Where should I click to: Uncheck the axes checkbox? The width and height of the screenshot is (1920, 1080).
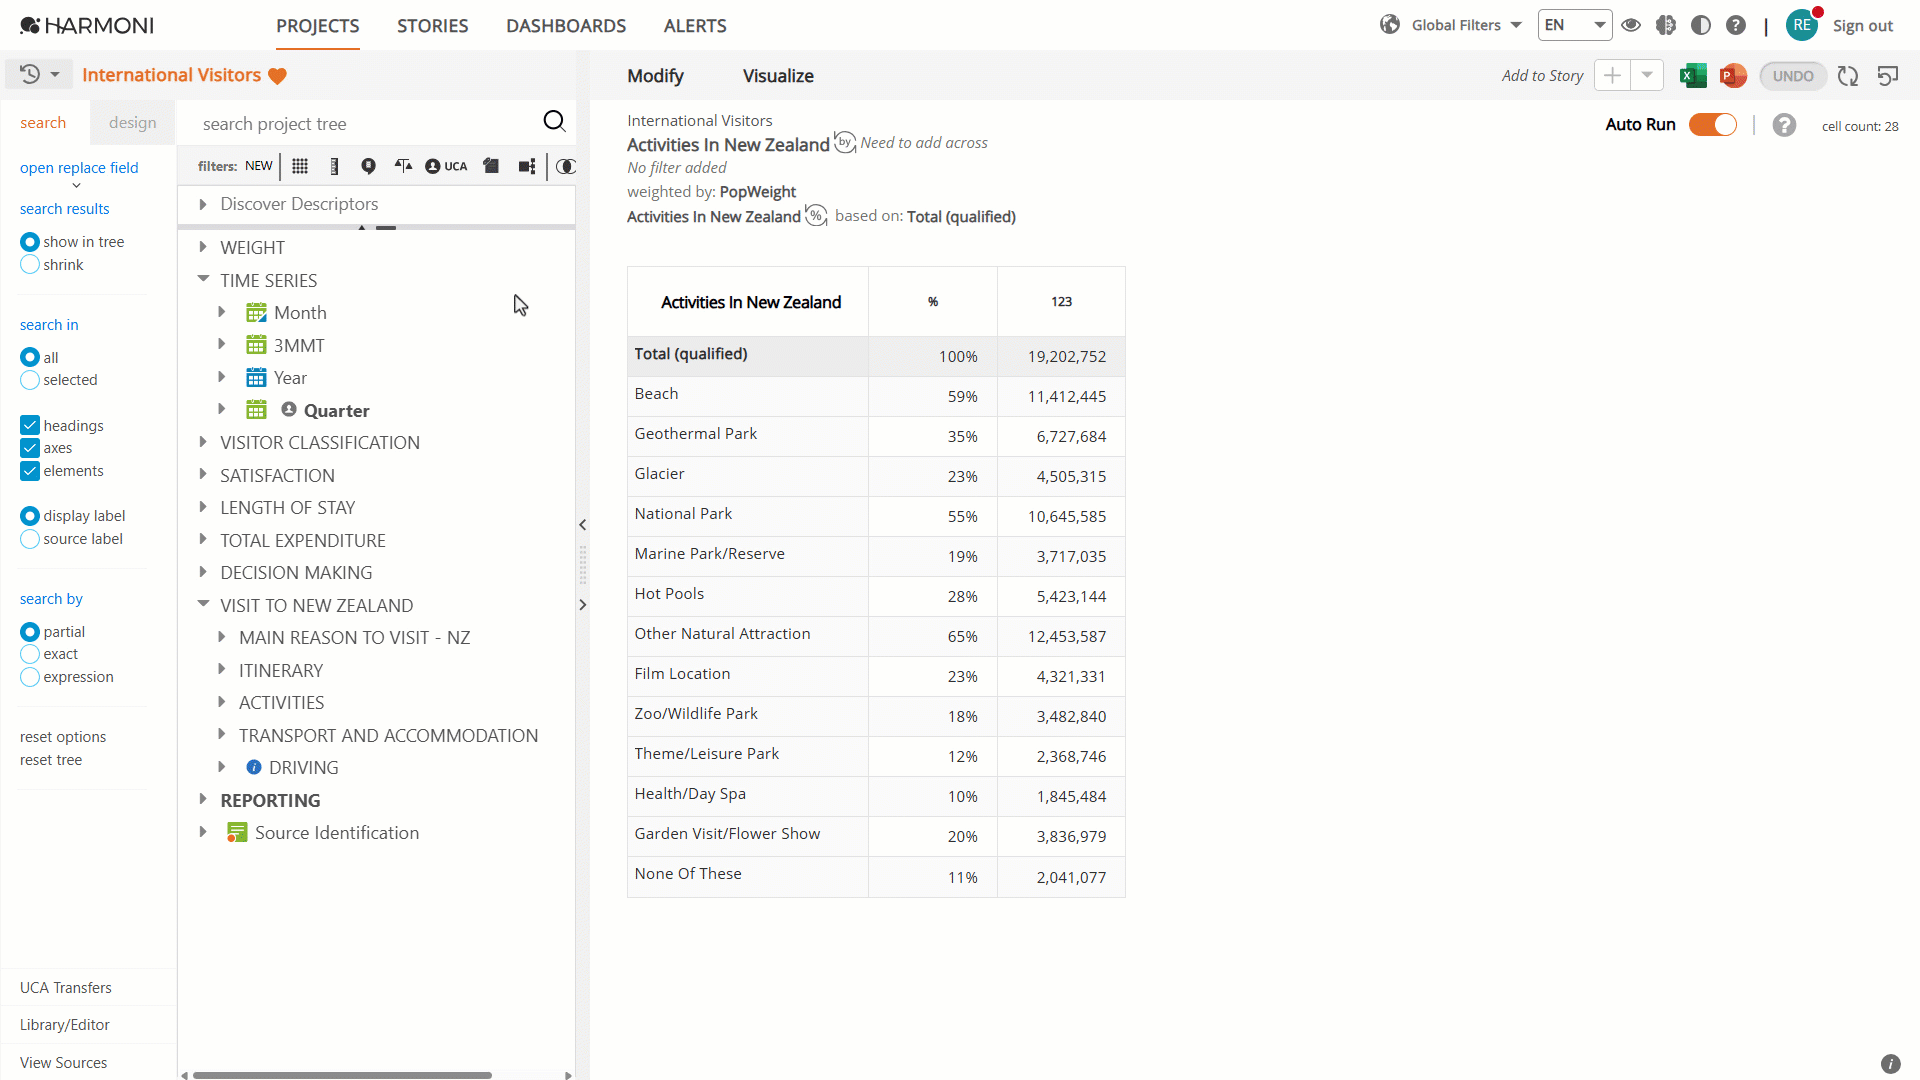30,448
